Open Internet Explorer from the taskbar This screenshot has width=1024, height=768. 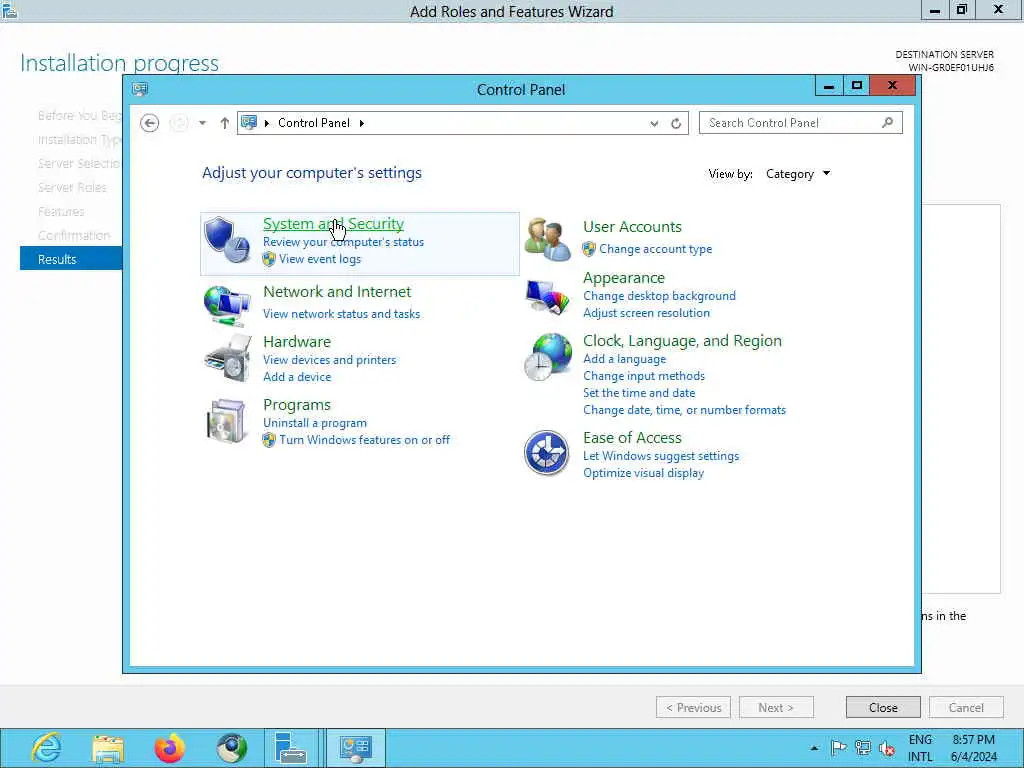pos(46,747)
